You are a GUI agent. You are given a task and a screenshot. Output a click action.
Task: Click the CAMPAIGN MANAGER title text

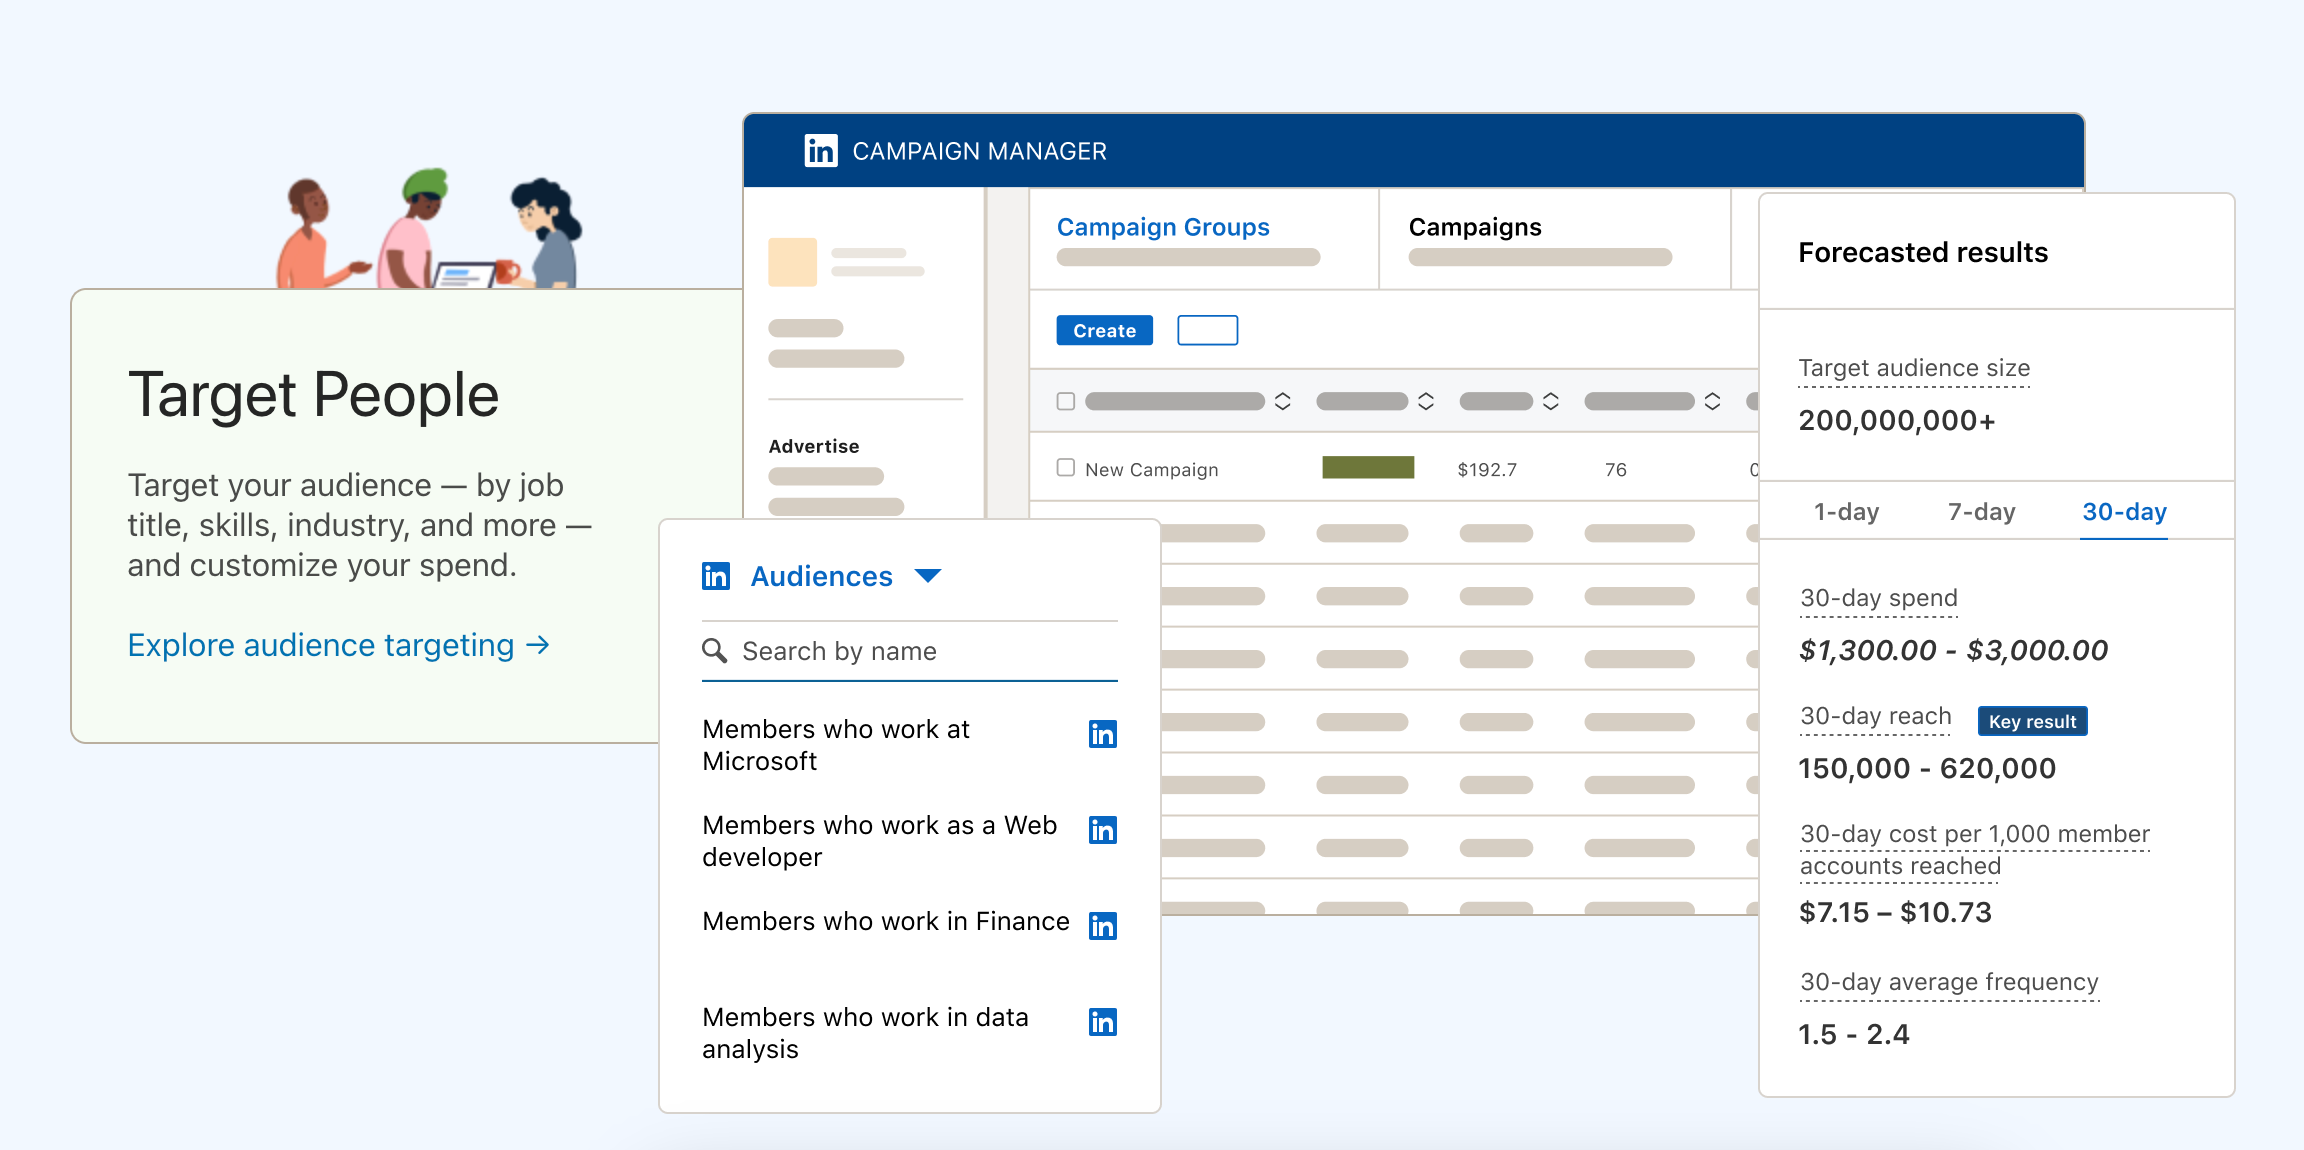979,151
